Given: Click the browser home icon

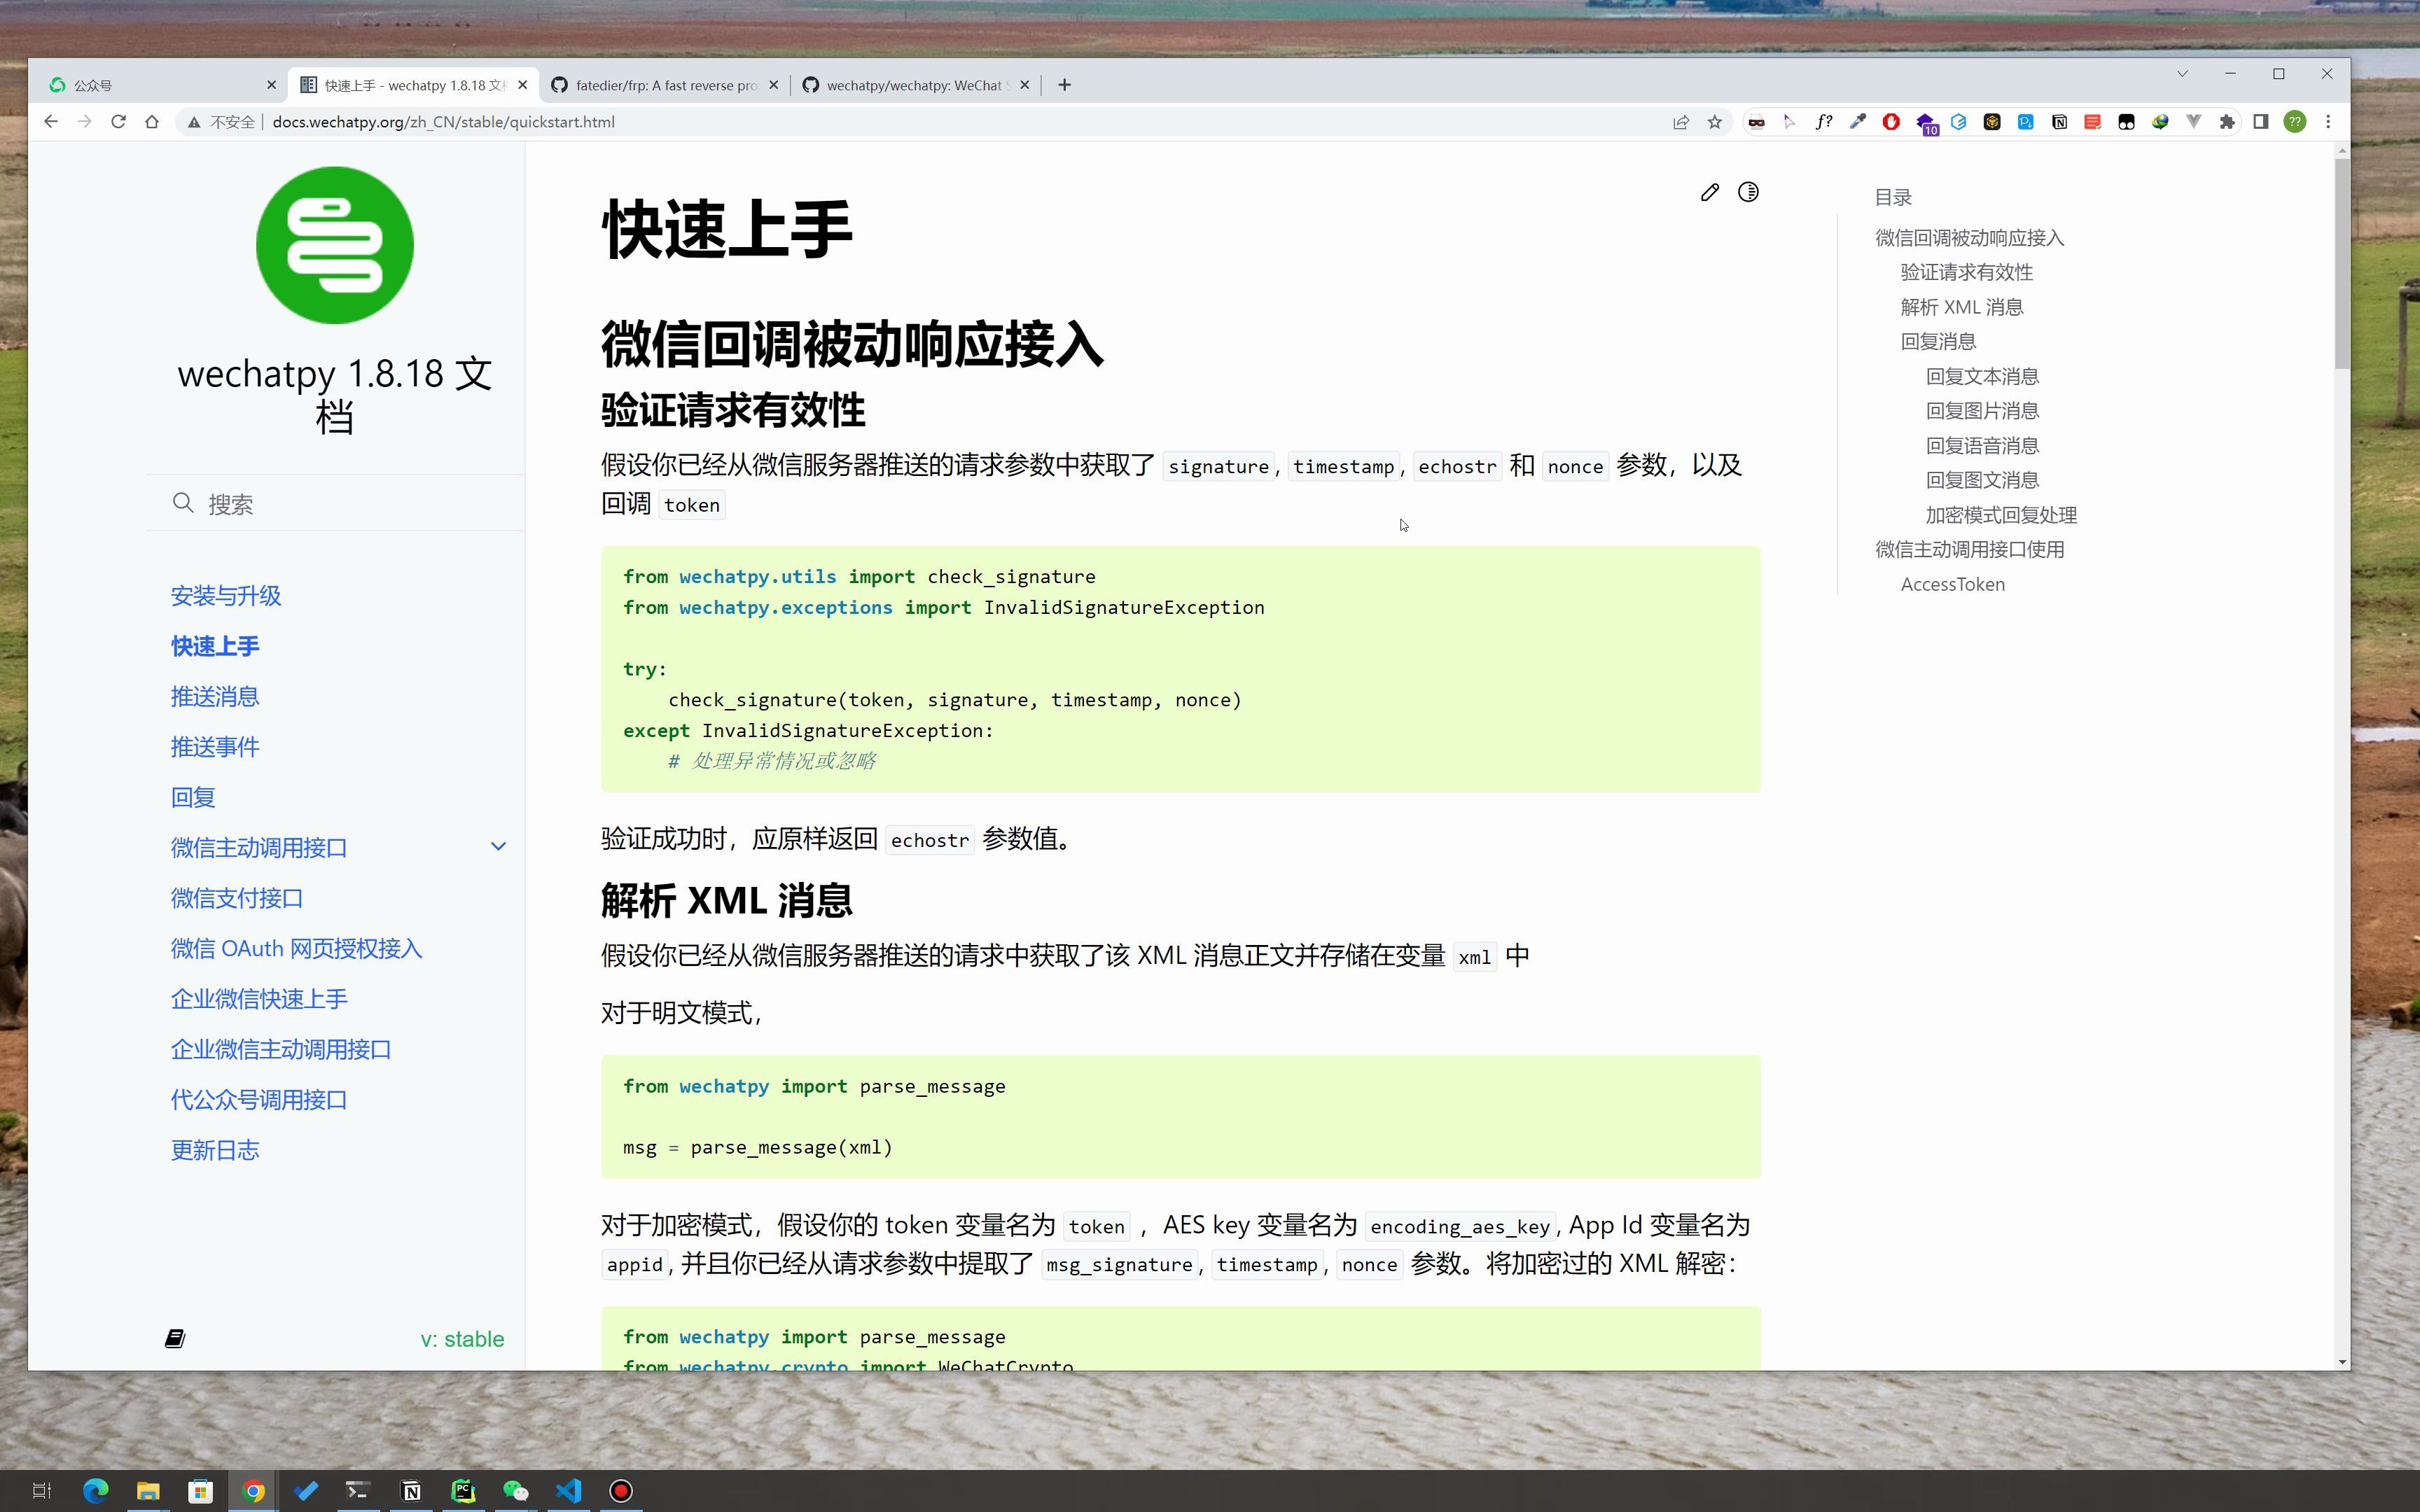Looking at the screenshot, I should pos(152,122).
